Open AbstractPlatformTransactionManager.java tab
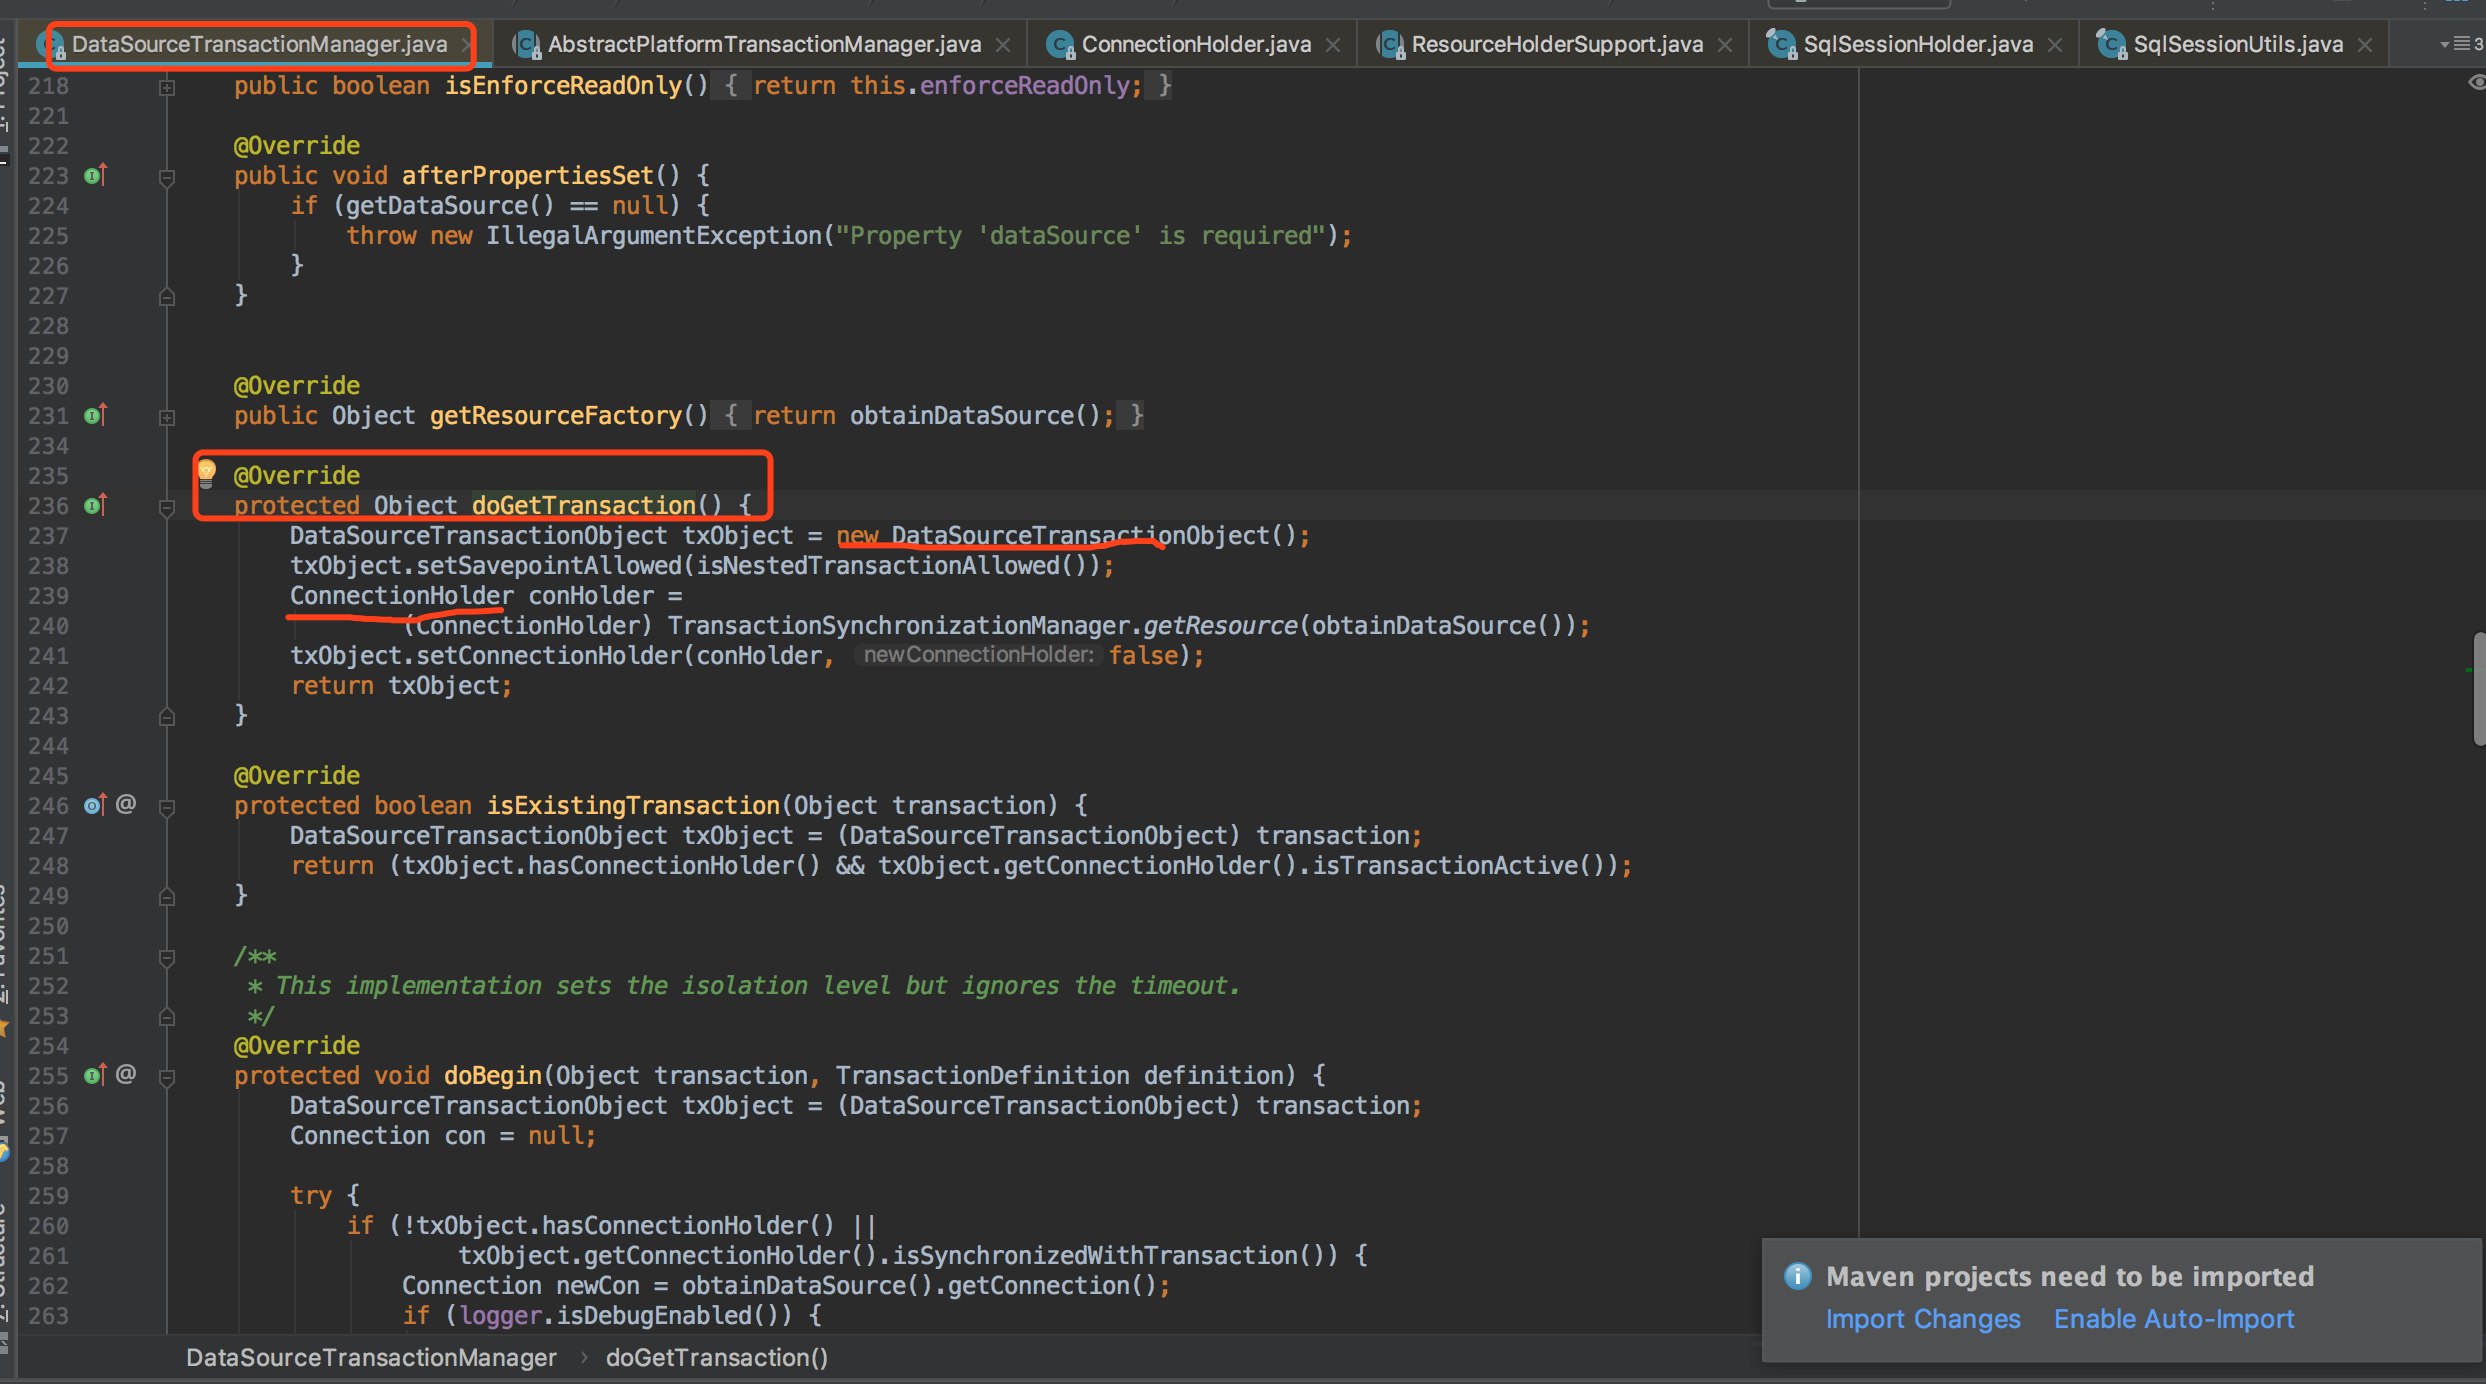 click(x=763, y=45)
